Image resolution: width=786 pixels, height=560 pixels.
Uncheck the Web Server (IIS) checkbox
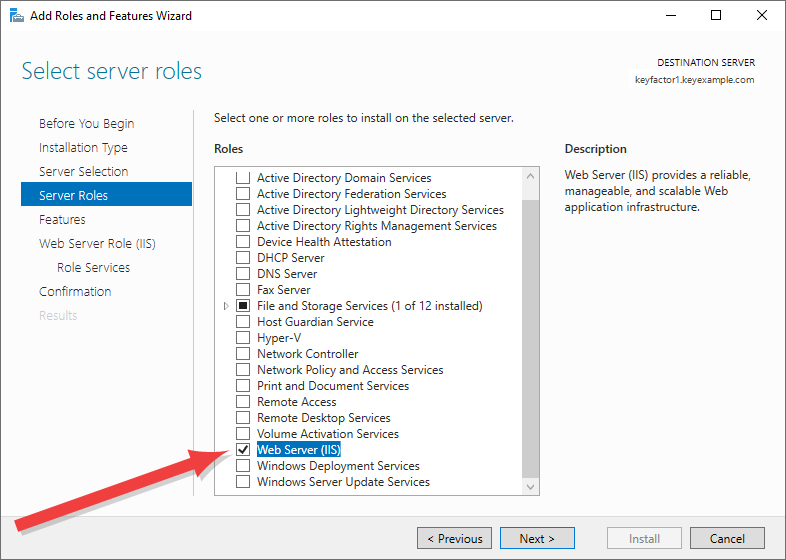[243, 450]
